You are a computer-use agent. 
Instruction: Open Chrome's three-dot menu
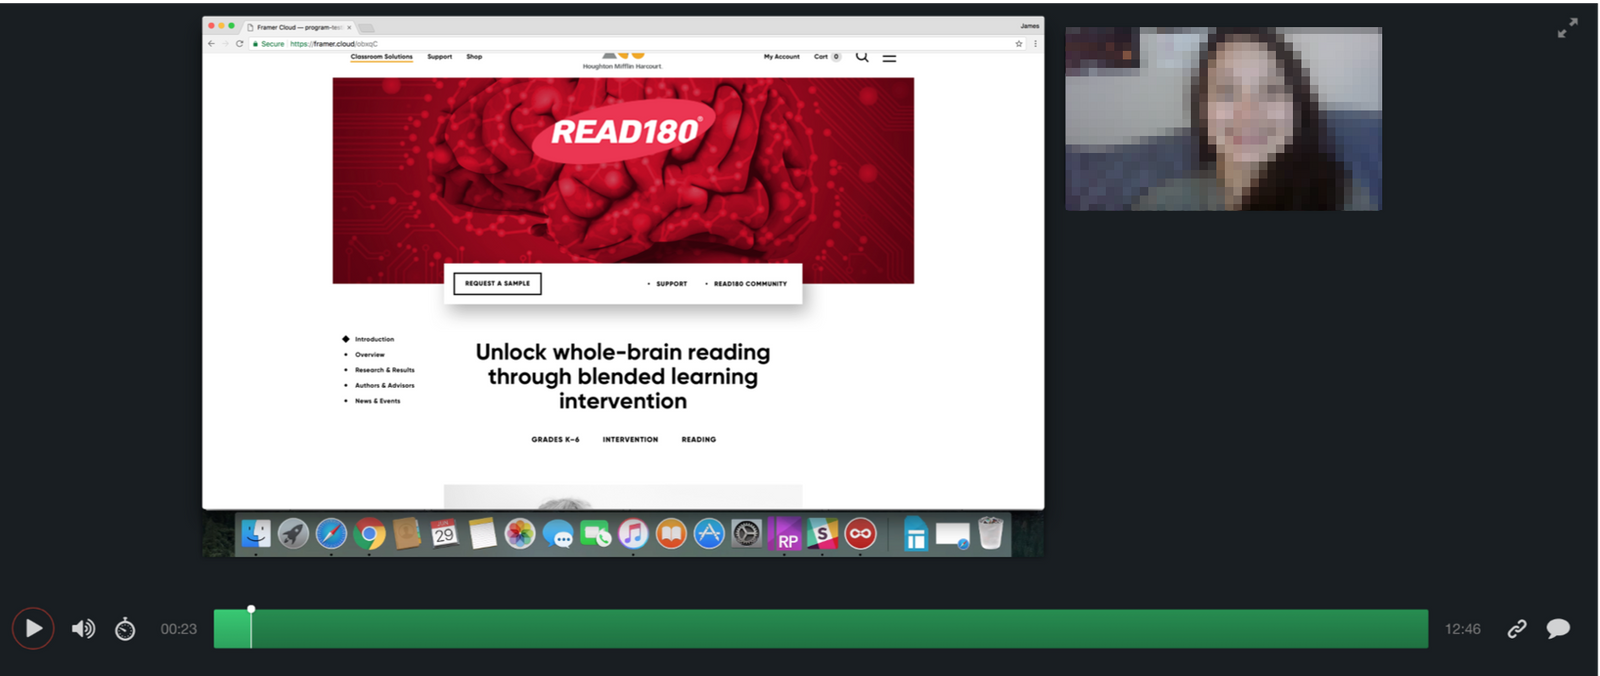(x=1035, y=44)
